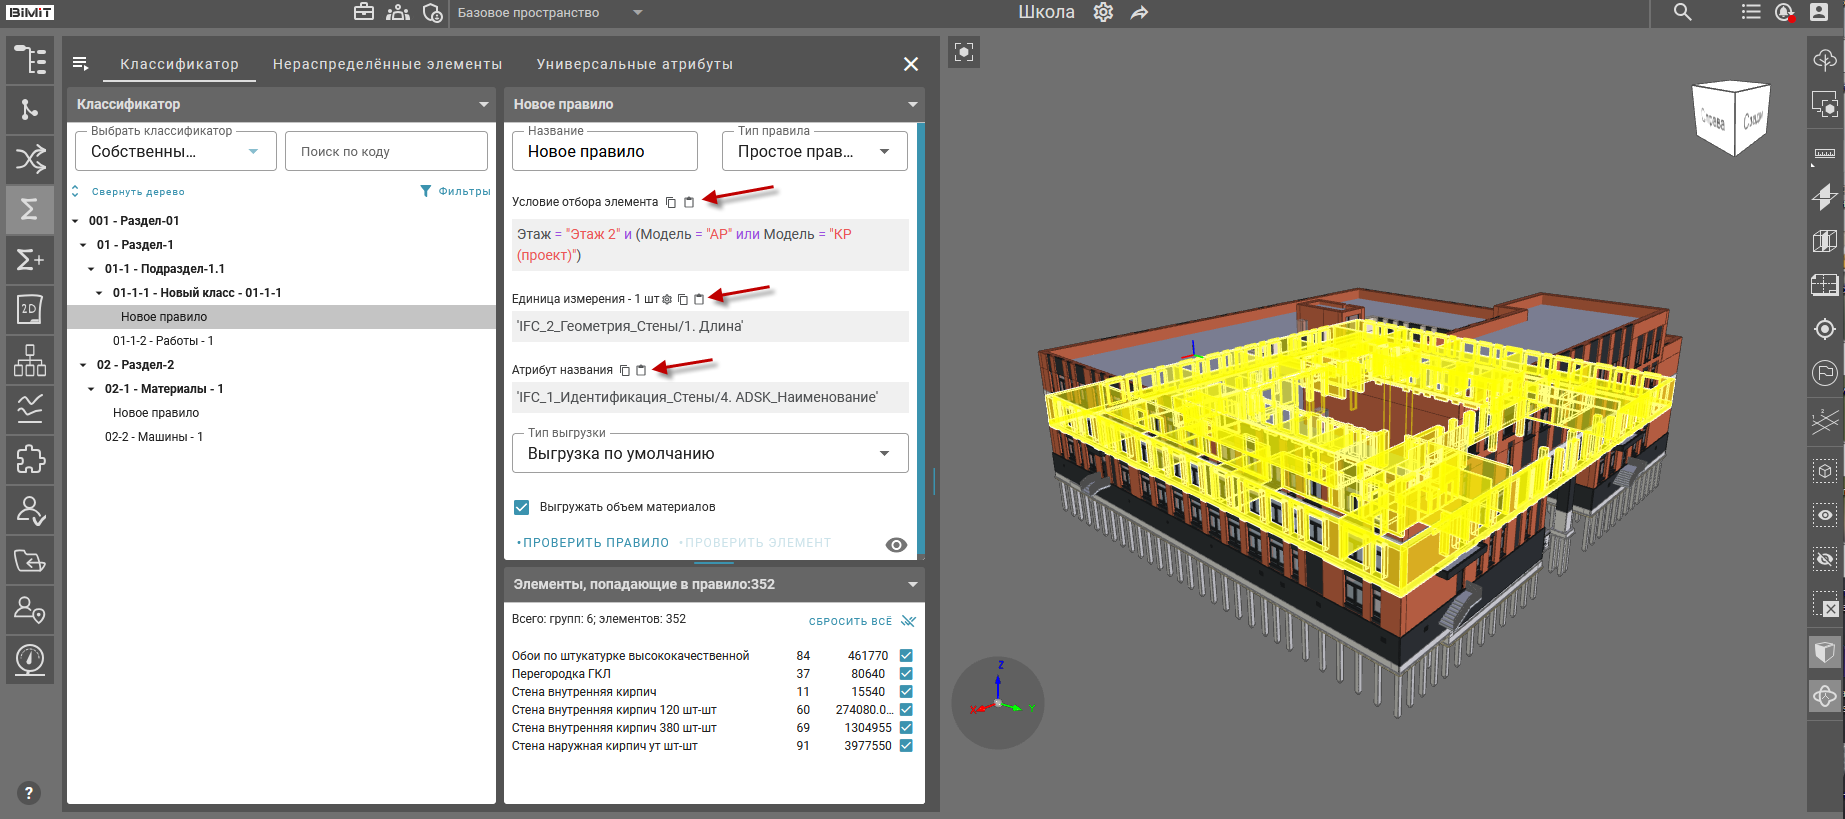
Task: Open the 'Тип выгрузки' dropdown
Action: (x=710, y=453)
